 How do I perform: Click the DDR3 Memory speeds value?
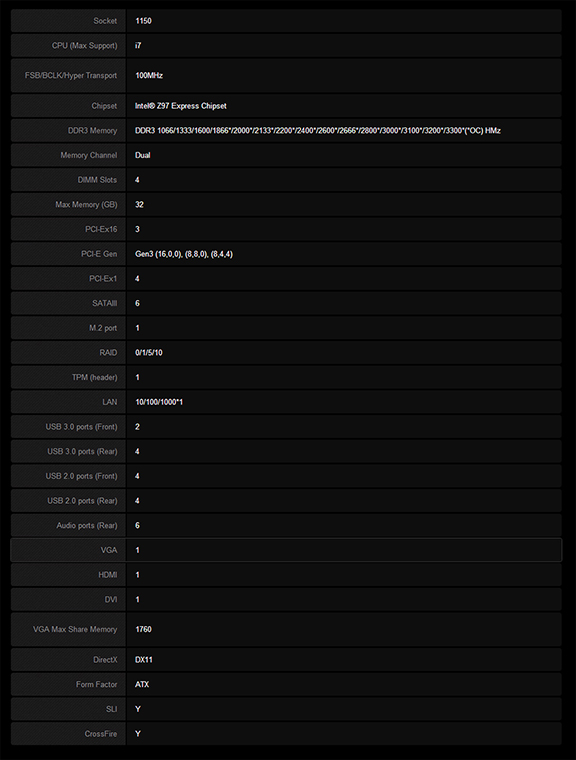pyautogui.click(x=318, y=130)
